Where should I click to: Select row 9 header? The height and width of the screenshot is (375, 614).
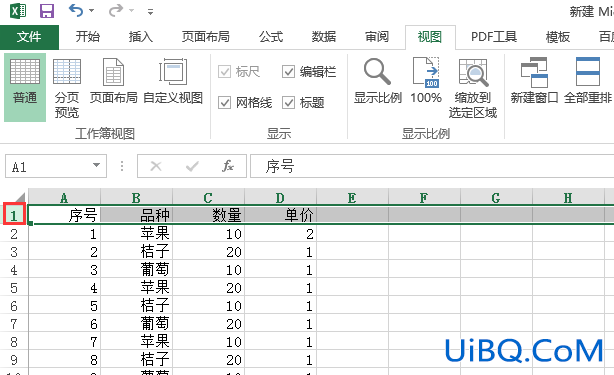click(14, 360)
